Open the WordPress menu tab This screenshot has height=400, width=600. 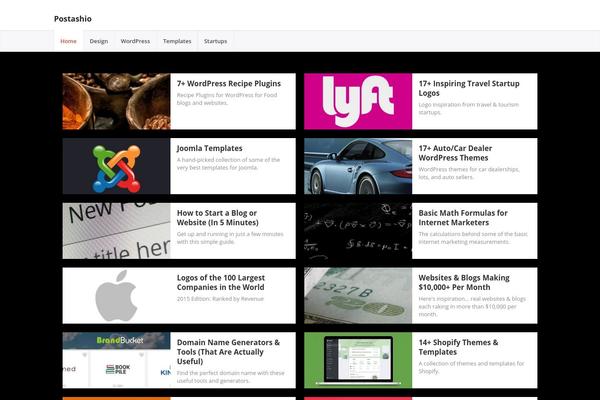click(135, 41)
